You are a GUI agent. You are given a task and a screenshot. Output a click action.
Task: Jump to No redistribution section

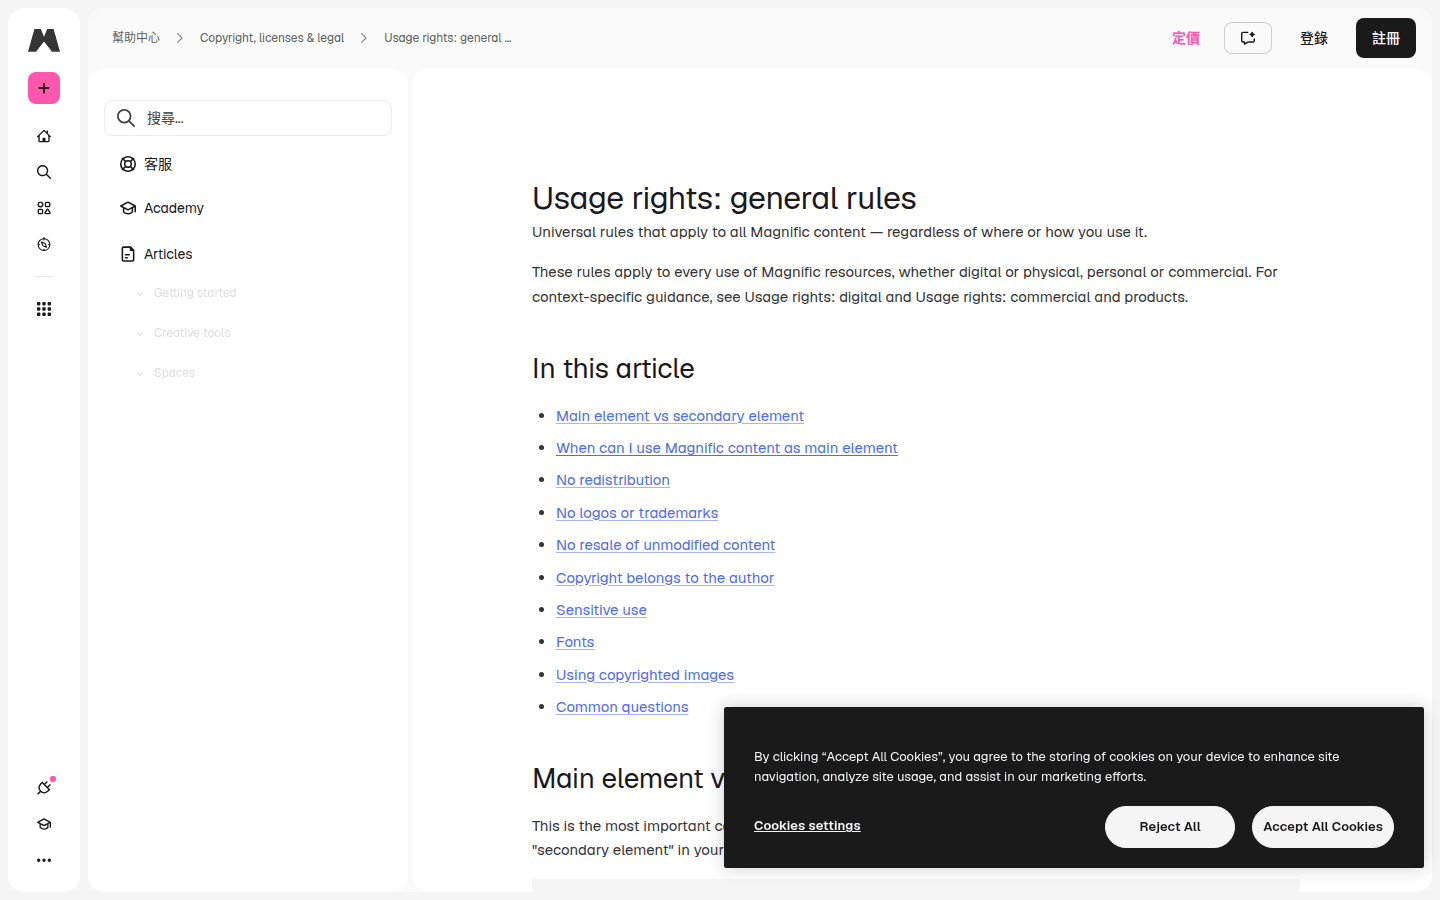click(x=613, y=480)
